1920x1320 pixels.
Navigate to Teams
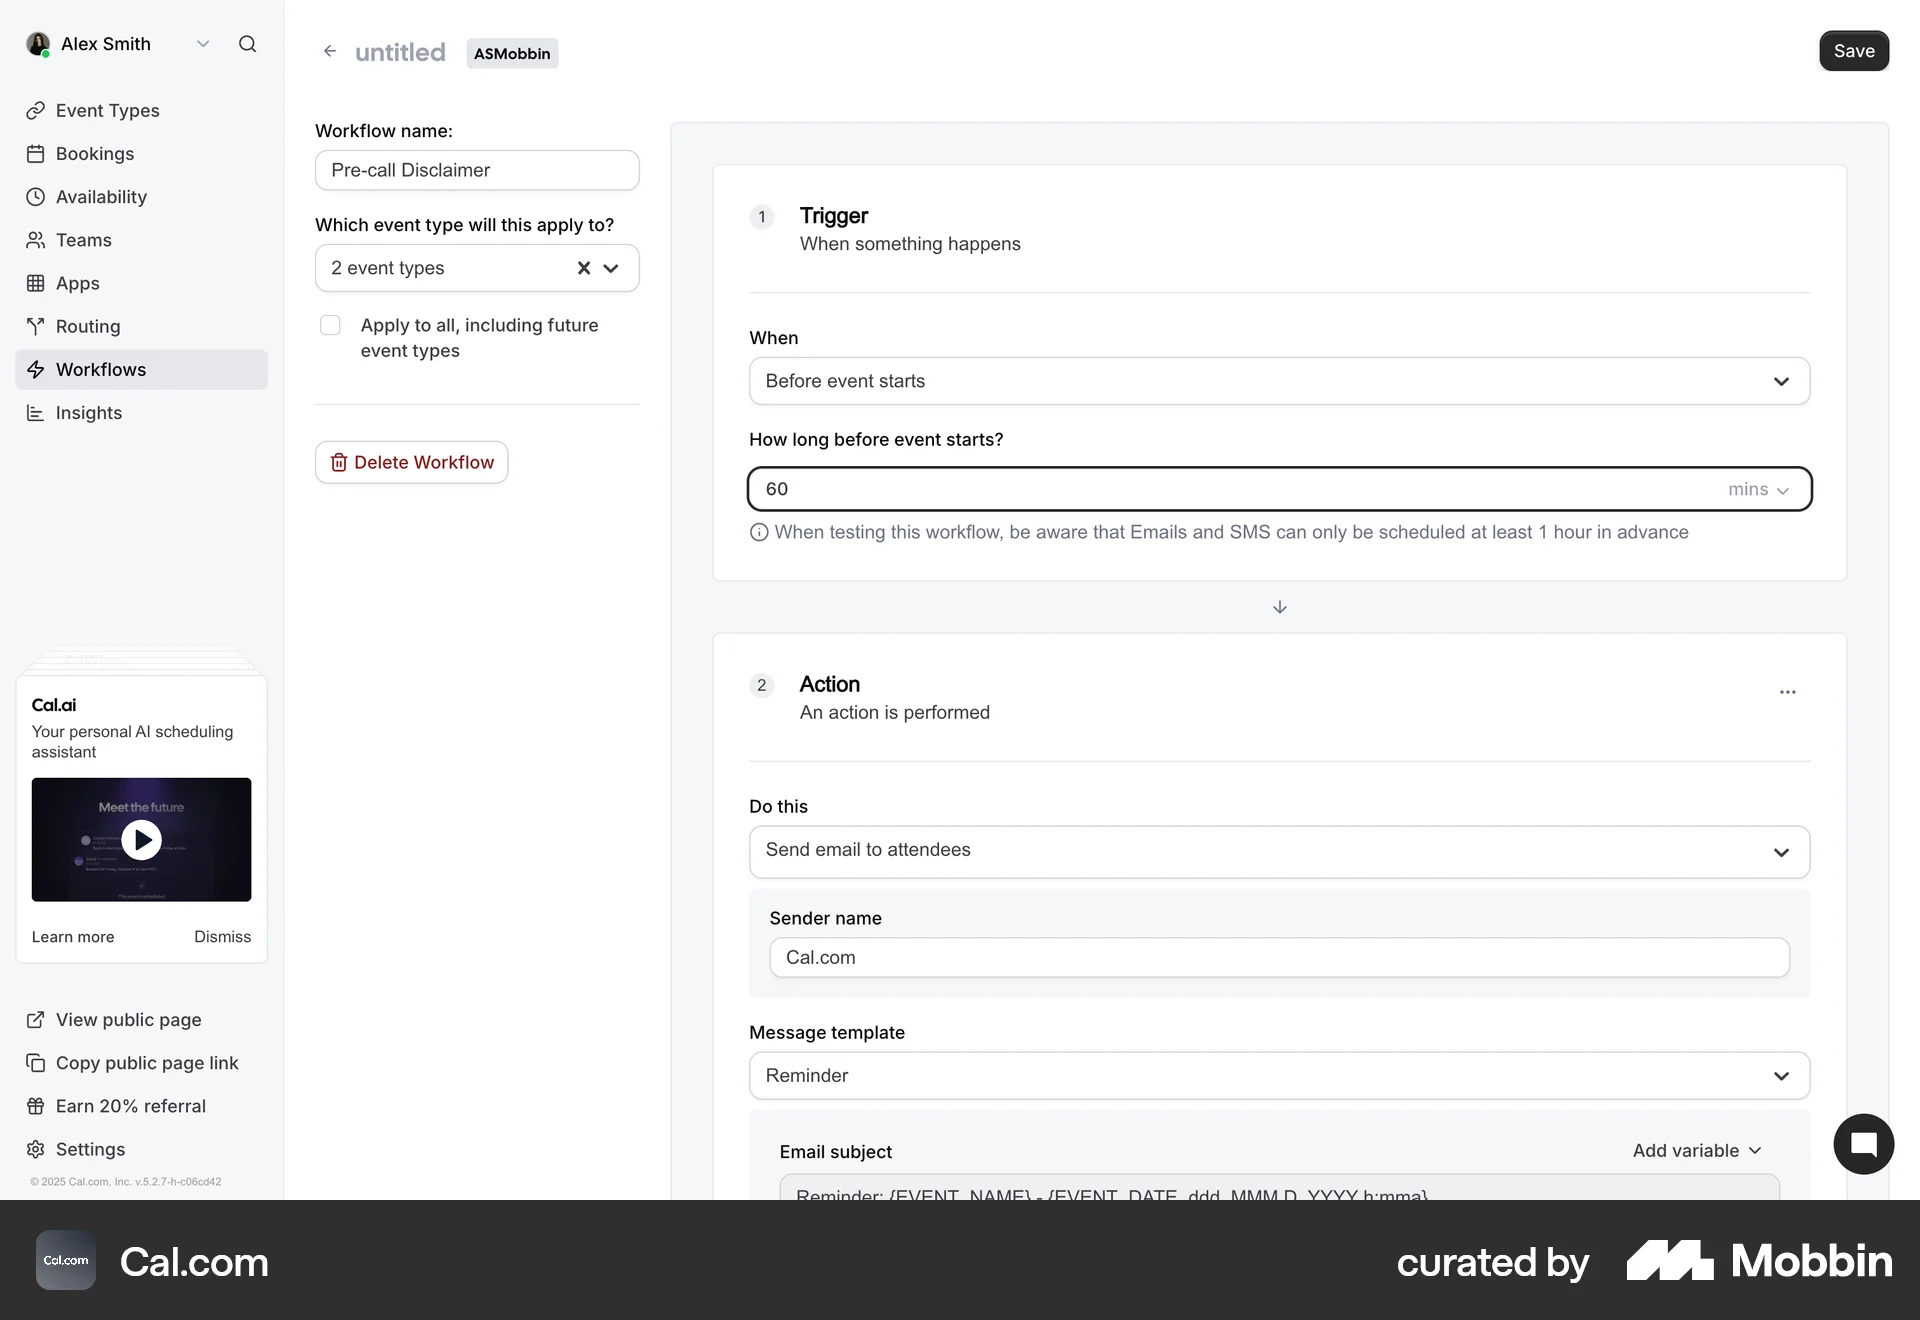click(x=84, y=240)
